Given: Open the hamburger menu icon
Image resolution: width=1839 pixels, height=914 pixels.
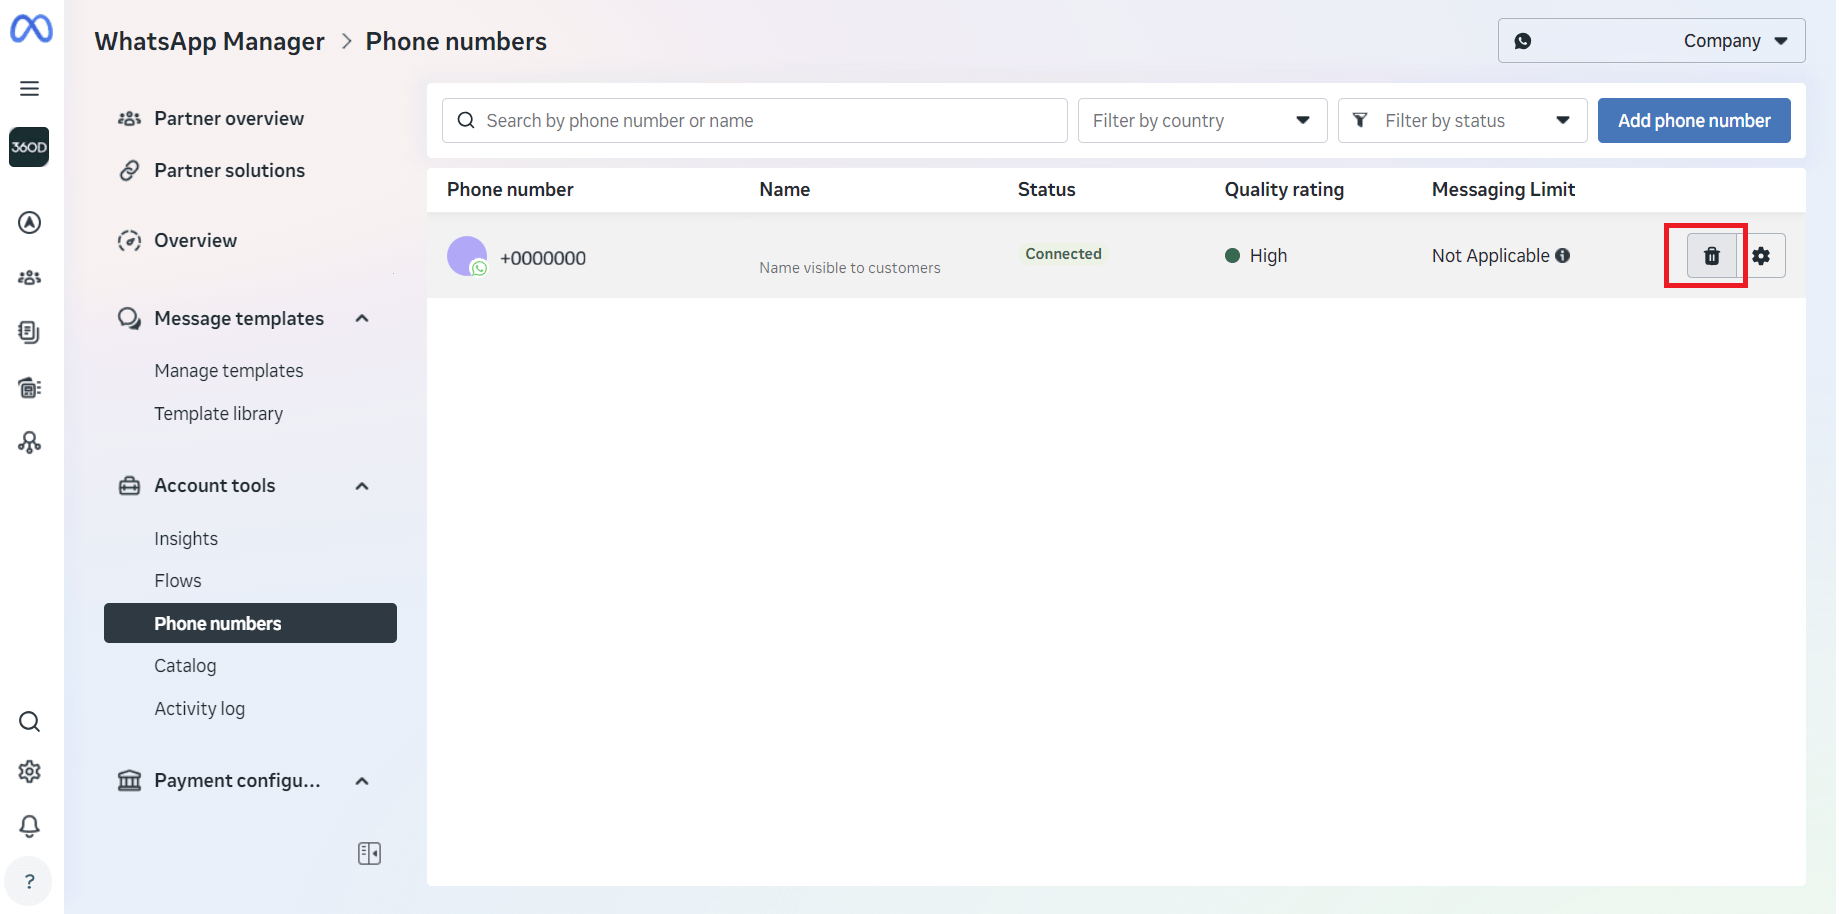Looking at the screenshot, I should [30, 88].
